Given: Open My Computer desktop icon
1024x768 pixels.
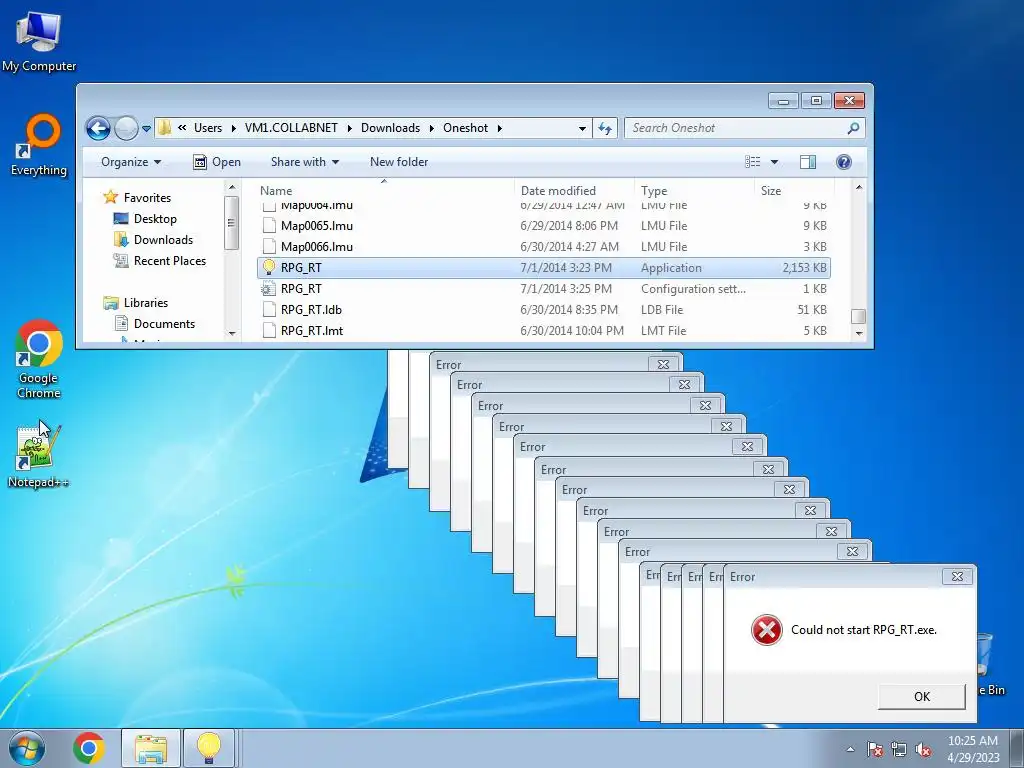Looking at the screenshot, I should 39,42.
